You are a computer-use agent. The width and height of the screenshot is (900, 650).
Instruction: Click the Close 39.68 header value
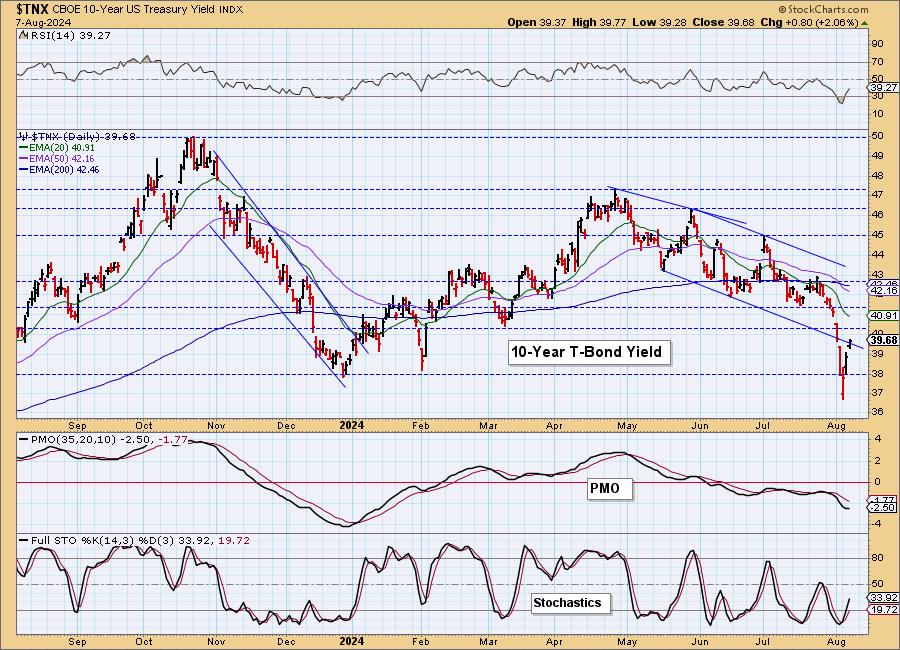(723, 22)
